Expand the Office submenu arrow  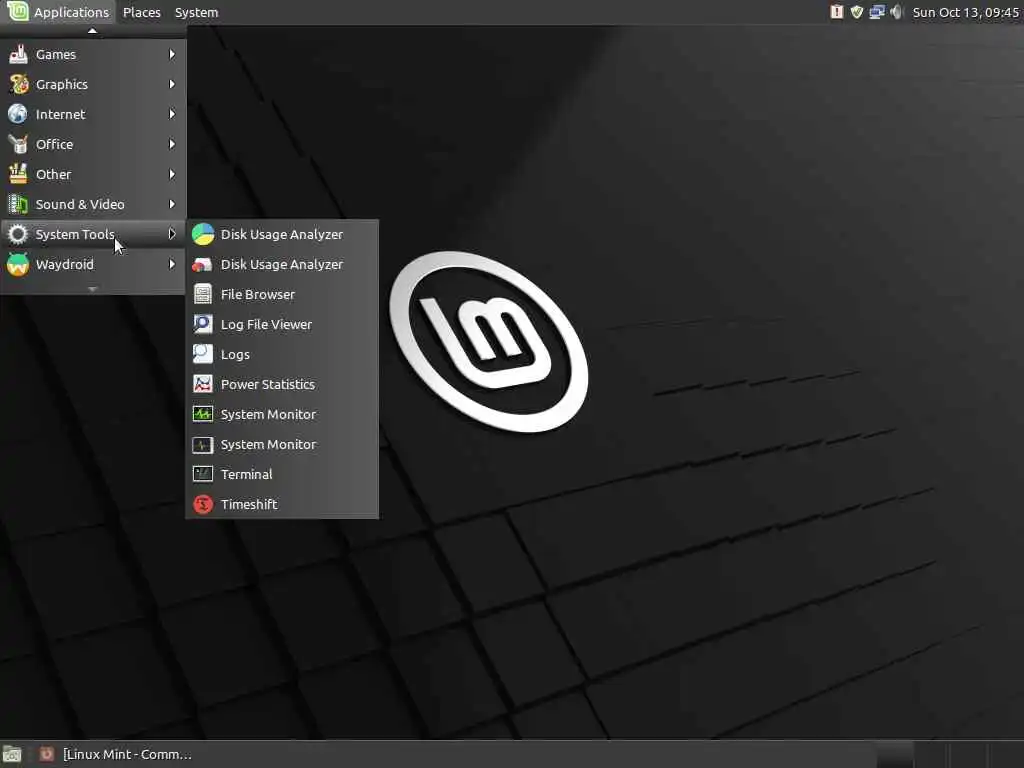[172, 144]
